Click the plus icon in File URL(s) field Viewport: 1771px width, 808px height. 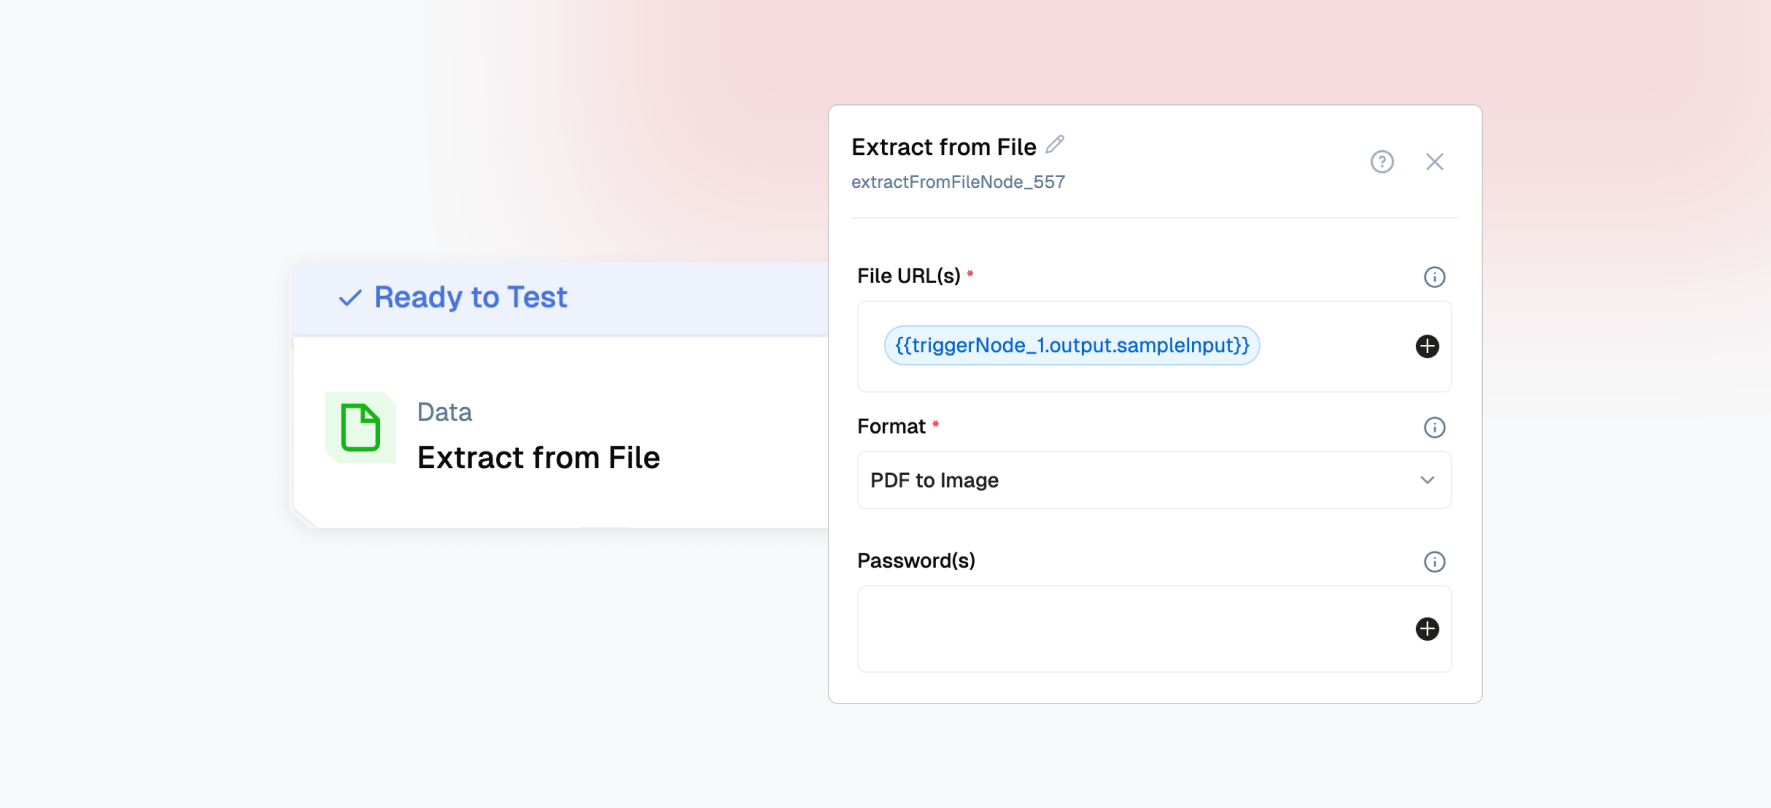click(x=1427, y=346)
